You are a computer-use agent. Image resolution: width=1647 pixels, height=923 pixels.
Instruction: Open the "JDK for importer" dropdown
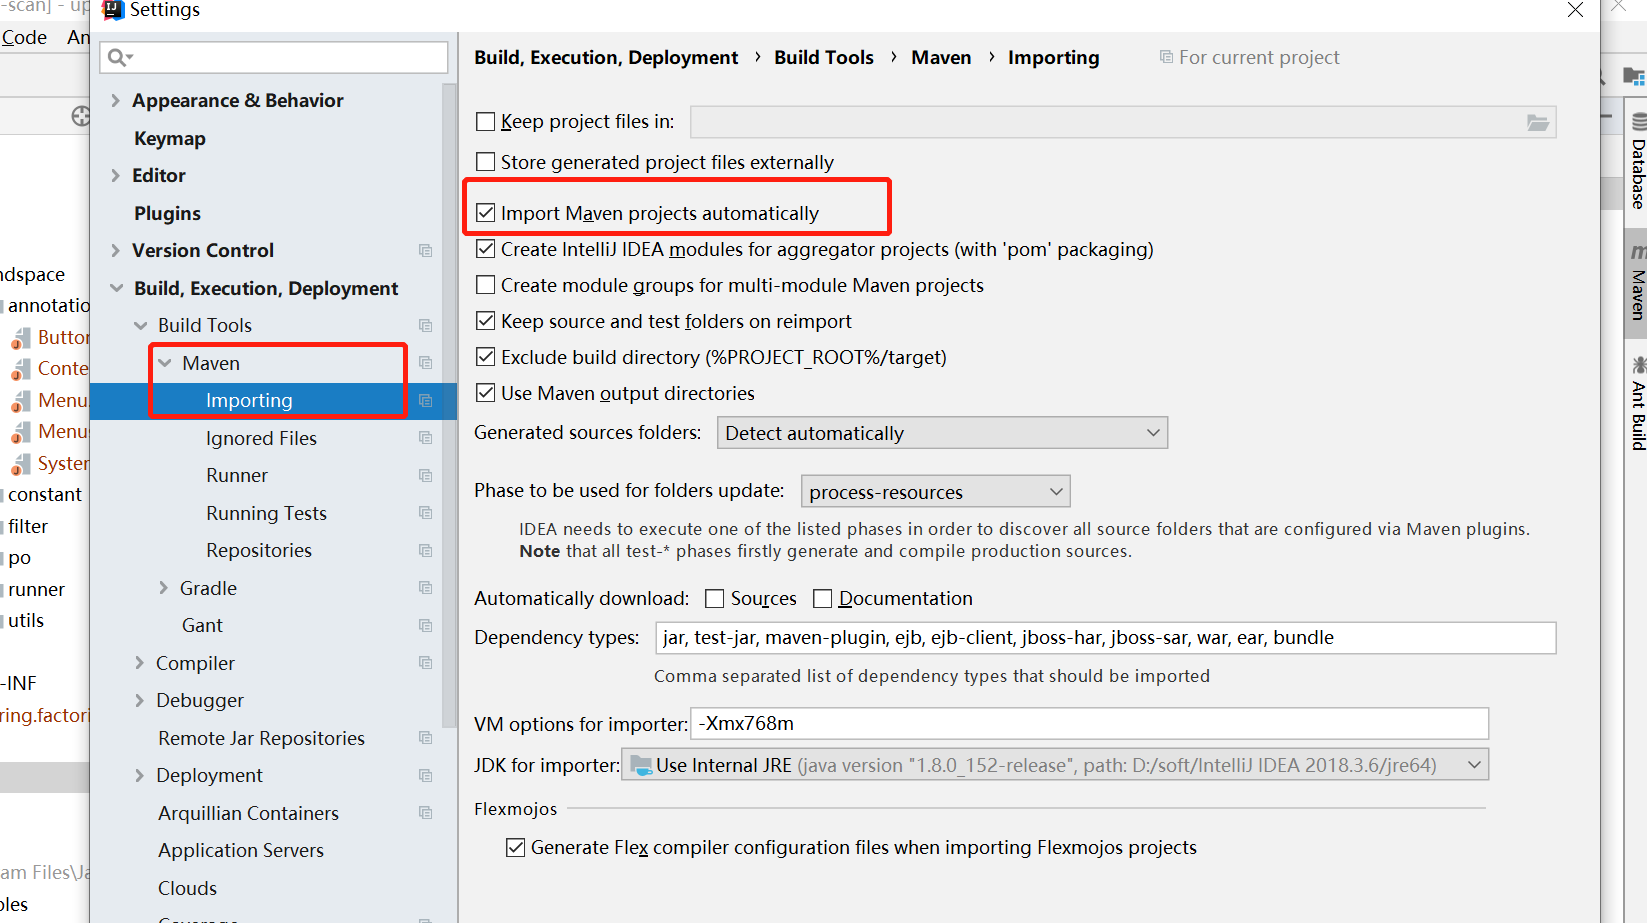(x=1054, y=765)
